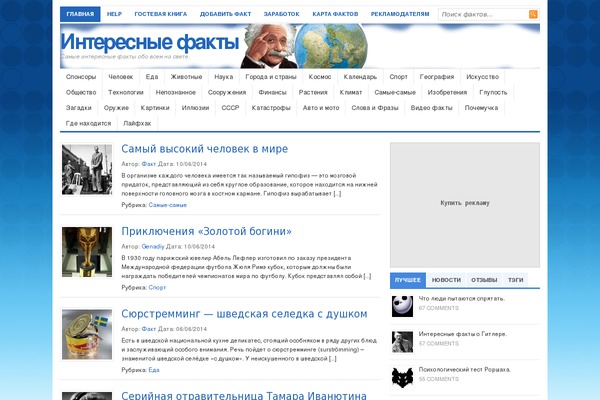Open the Города и страны category

(271, 77)
